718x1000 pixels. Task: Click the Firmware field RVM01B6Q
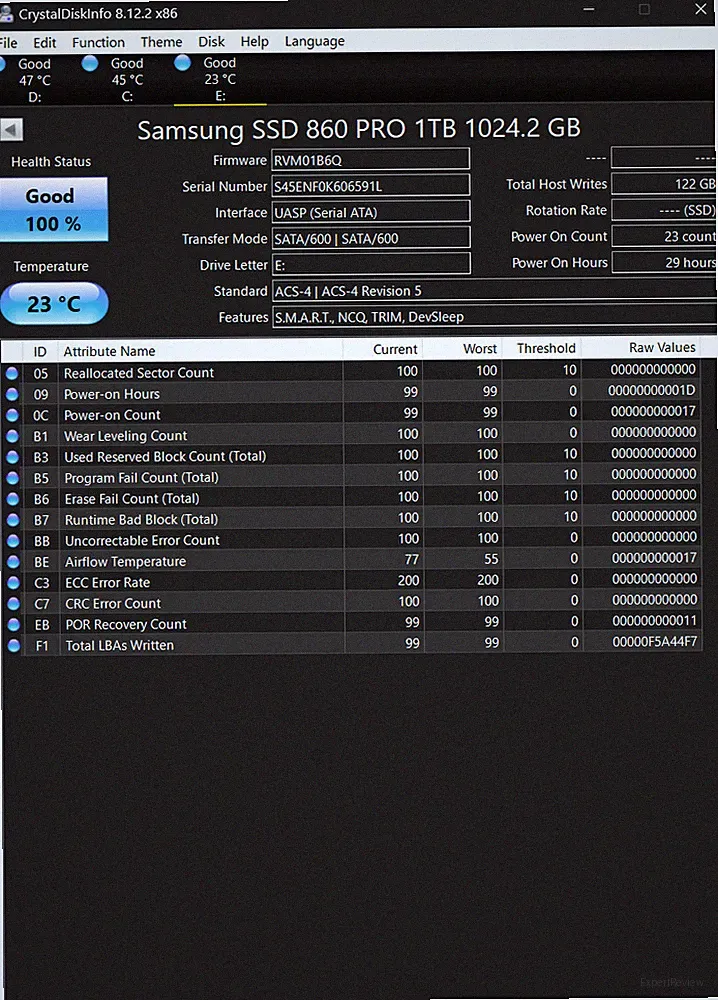point(370,159)
